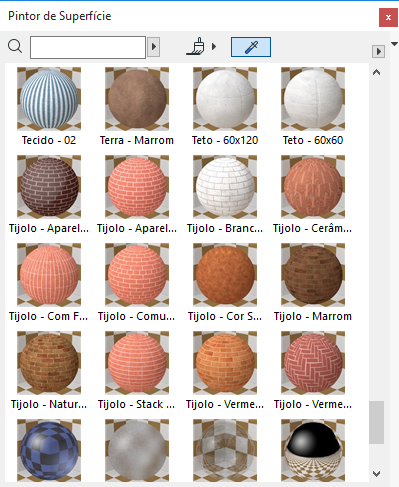Click the Tijolo - Stack ... label text
Viewport: 399px width, 487px height.
pyautogui.click(x=137, y=404)
